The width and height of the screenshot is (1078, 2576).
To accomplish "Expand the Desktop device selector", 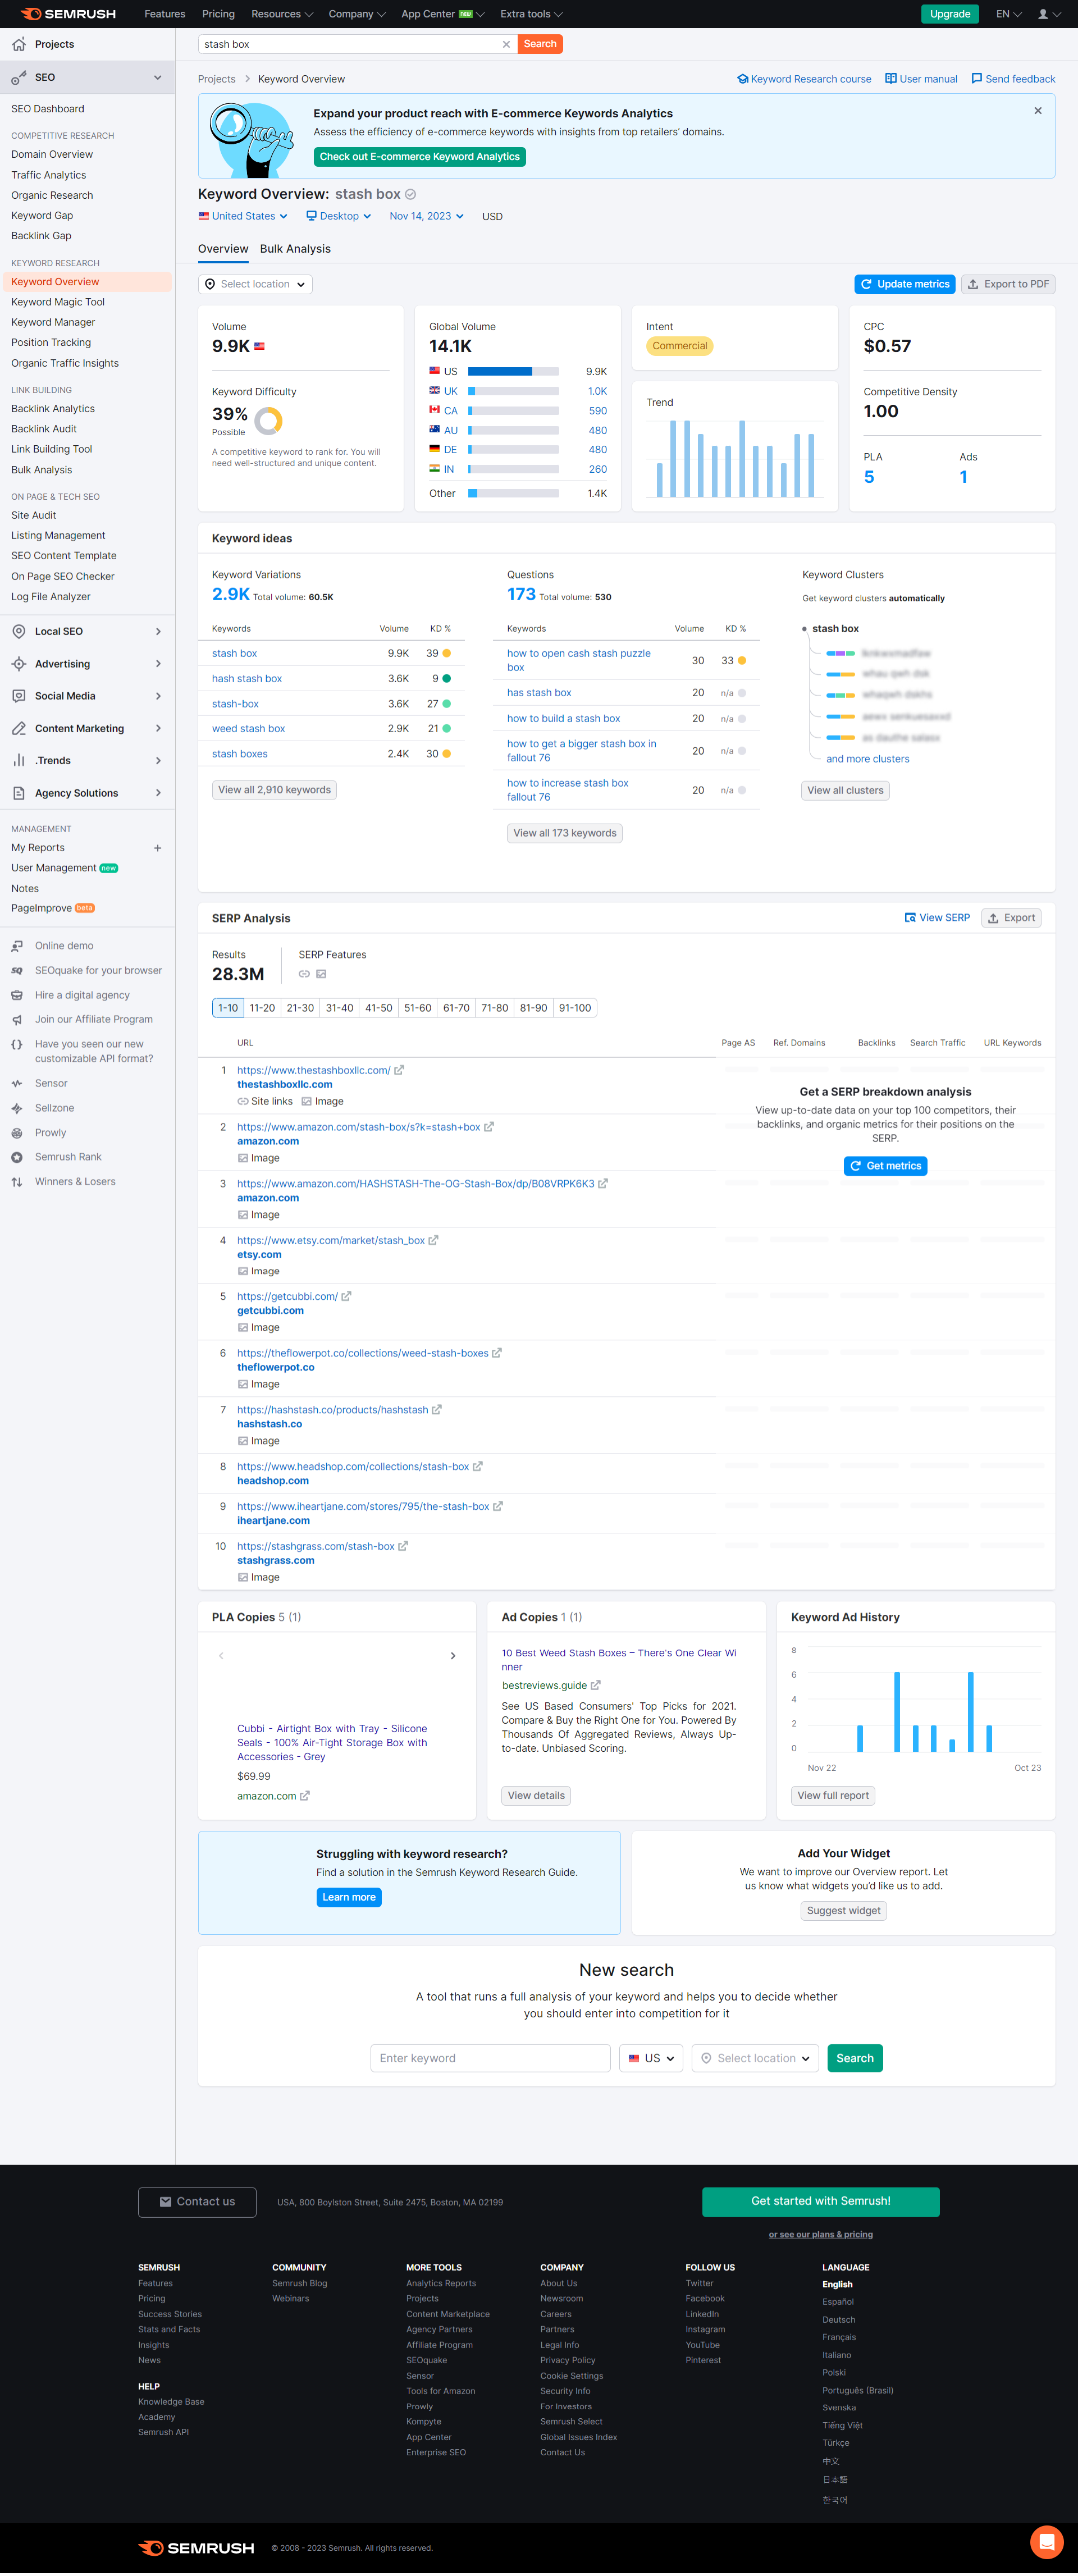I will 338,216.
